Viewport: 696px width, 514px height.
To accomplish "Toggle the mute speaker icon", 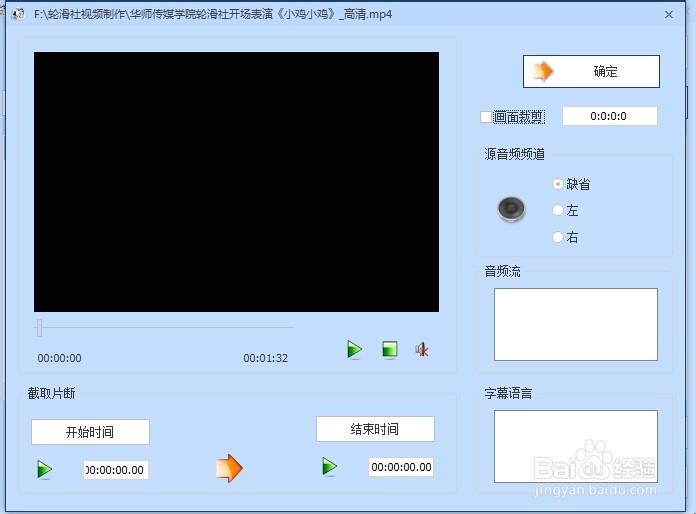I will [422, 350].
